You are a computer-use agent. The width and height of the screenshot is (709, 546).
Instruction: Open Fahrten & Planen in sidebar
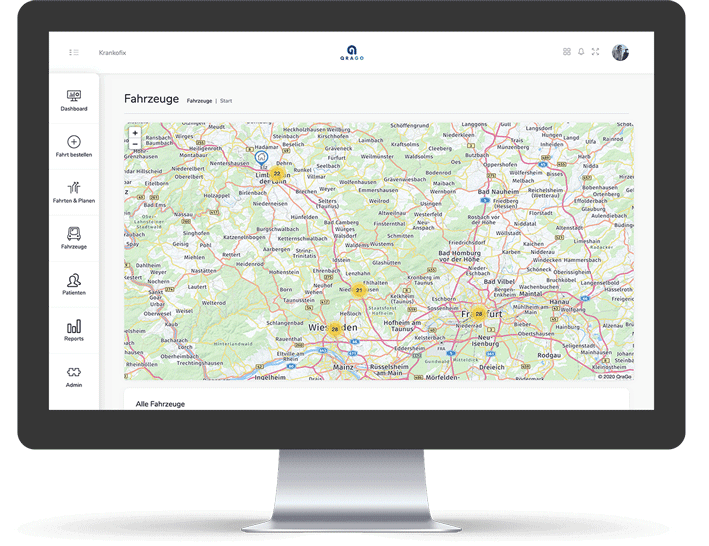(73, 188)
